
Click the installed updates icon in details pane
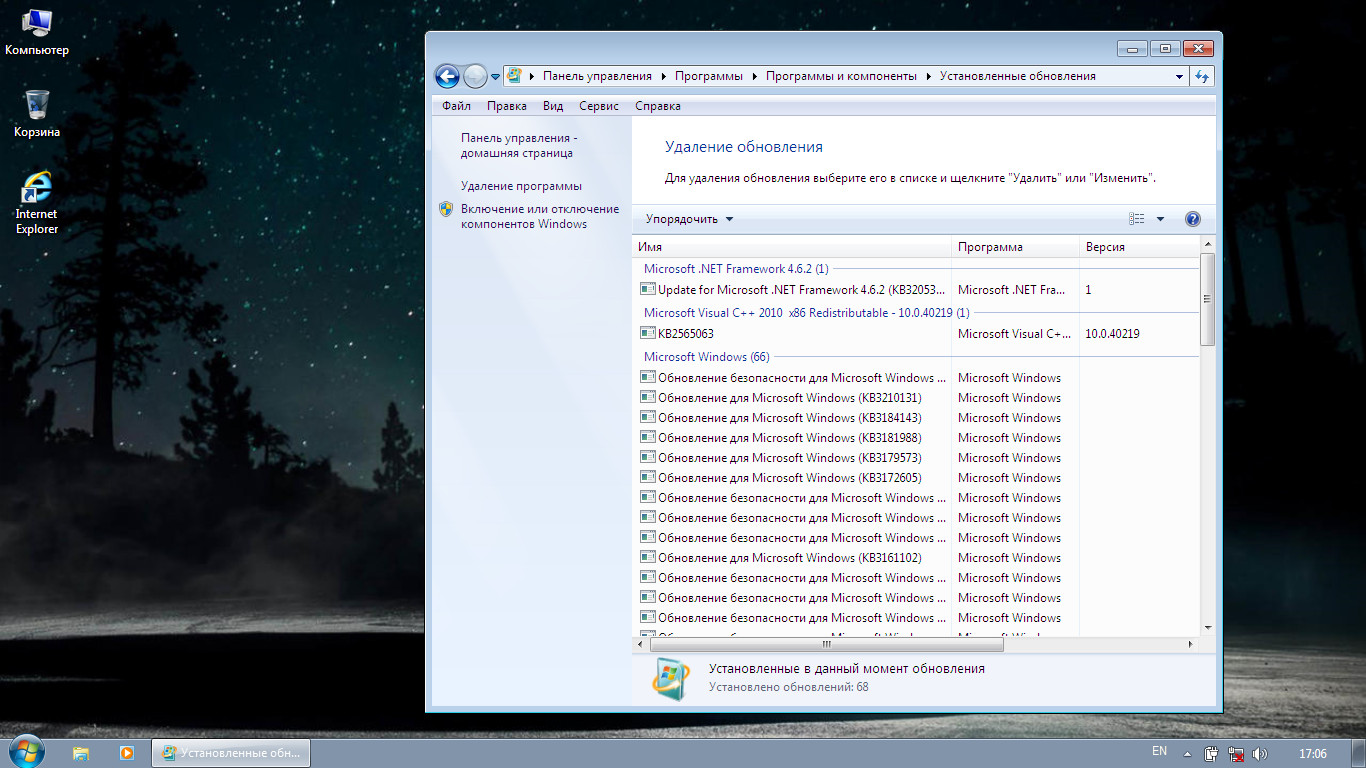(670, 679)
